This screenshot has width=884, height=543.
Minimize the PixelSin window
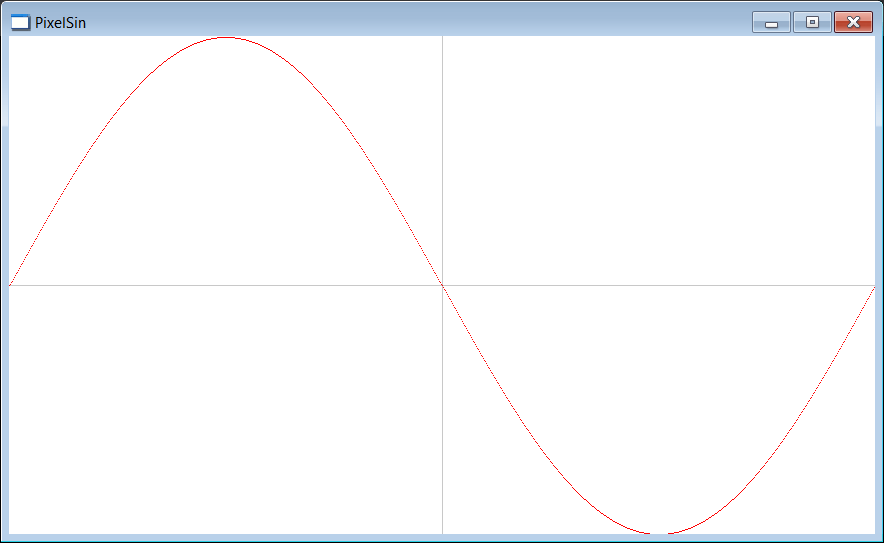pos(771,23)
